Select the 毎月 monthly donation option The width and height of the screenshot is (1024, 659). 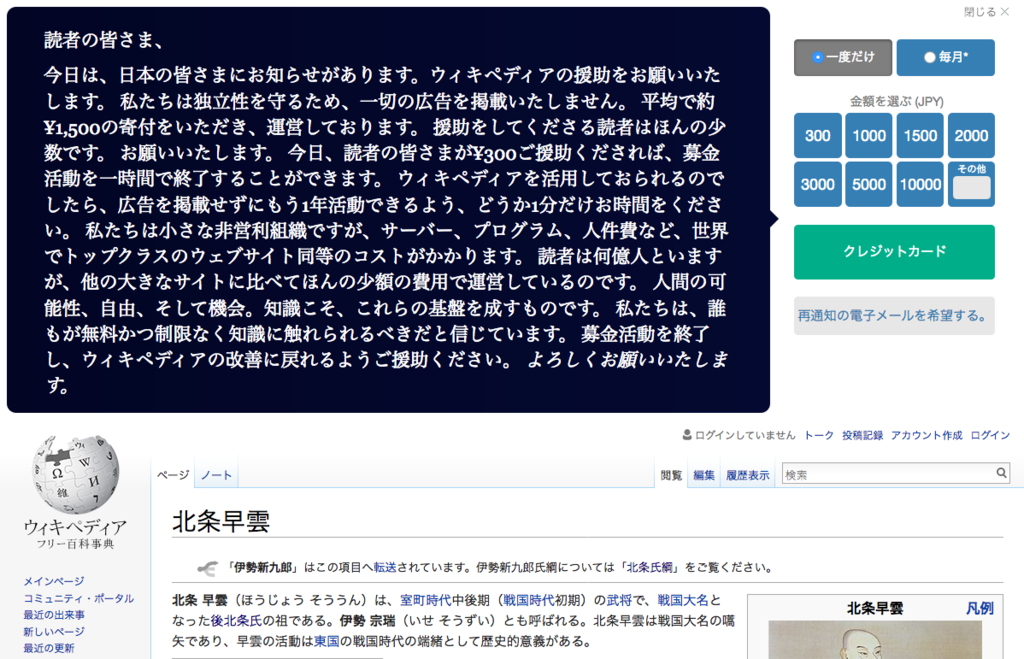[x=945, y=57]
